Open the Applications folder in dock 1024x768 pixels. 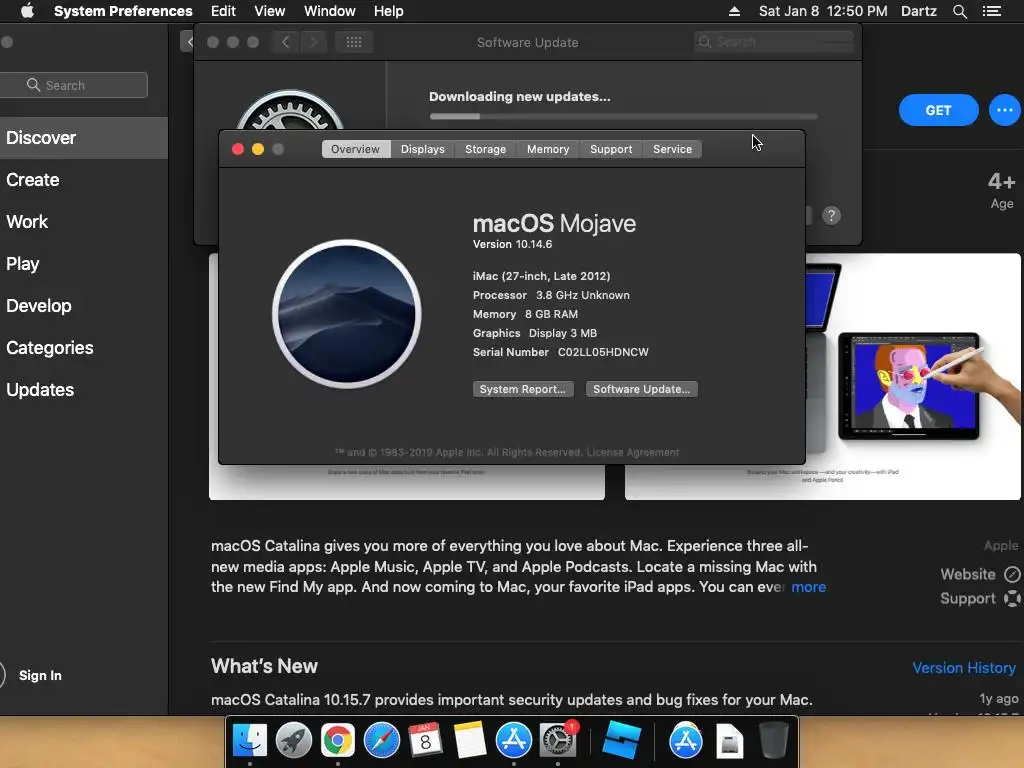pos(685,741)
